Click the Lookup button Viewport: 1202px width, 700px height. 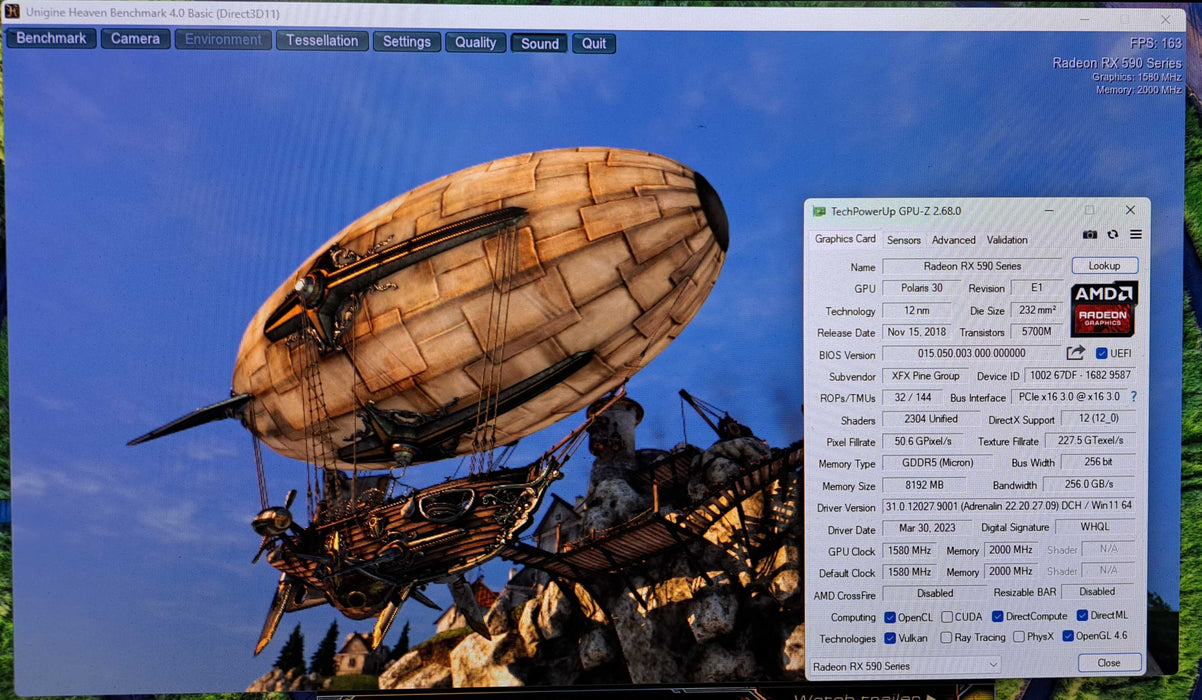click(x=1105, y=266)
